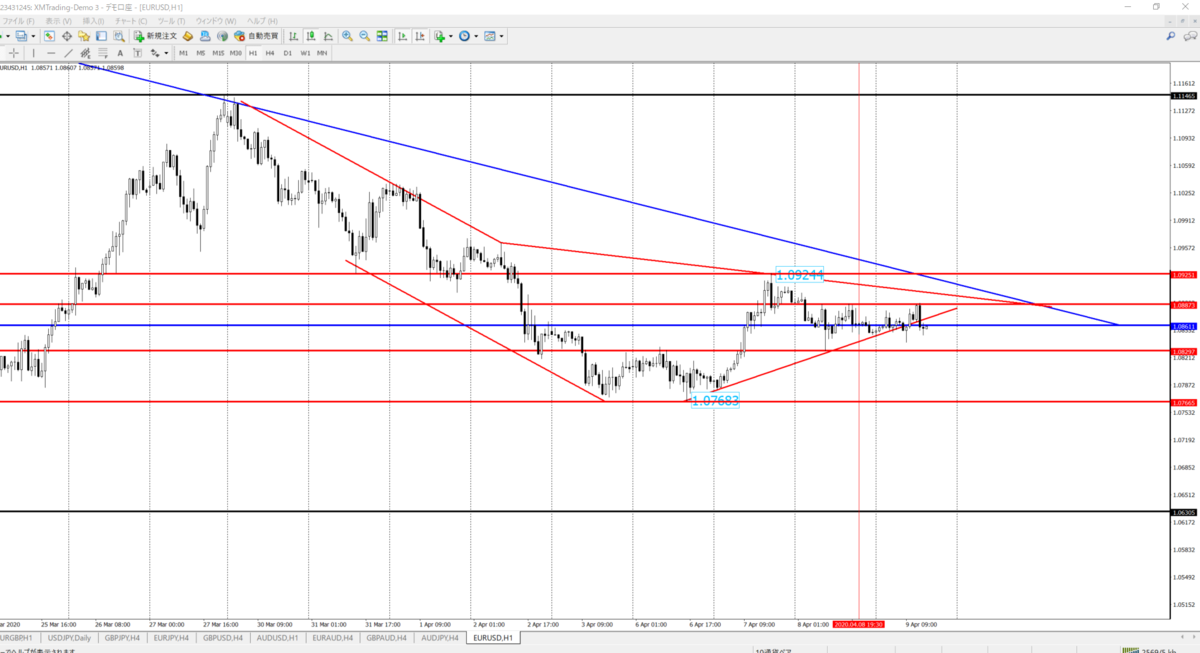This screenshot has height=653, width=1200.
Task: Switch timeframe to M15
Action: (x=218, y=53)
